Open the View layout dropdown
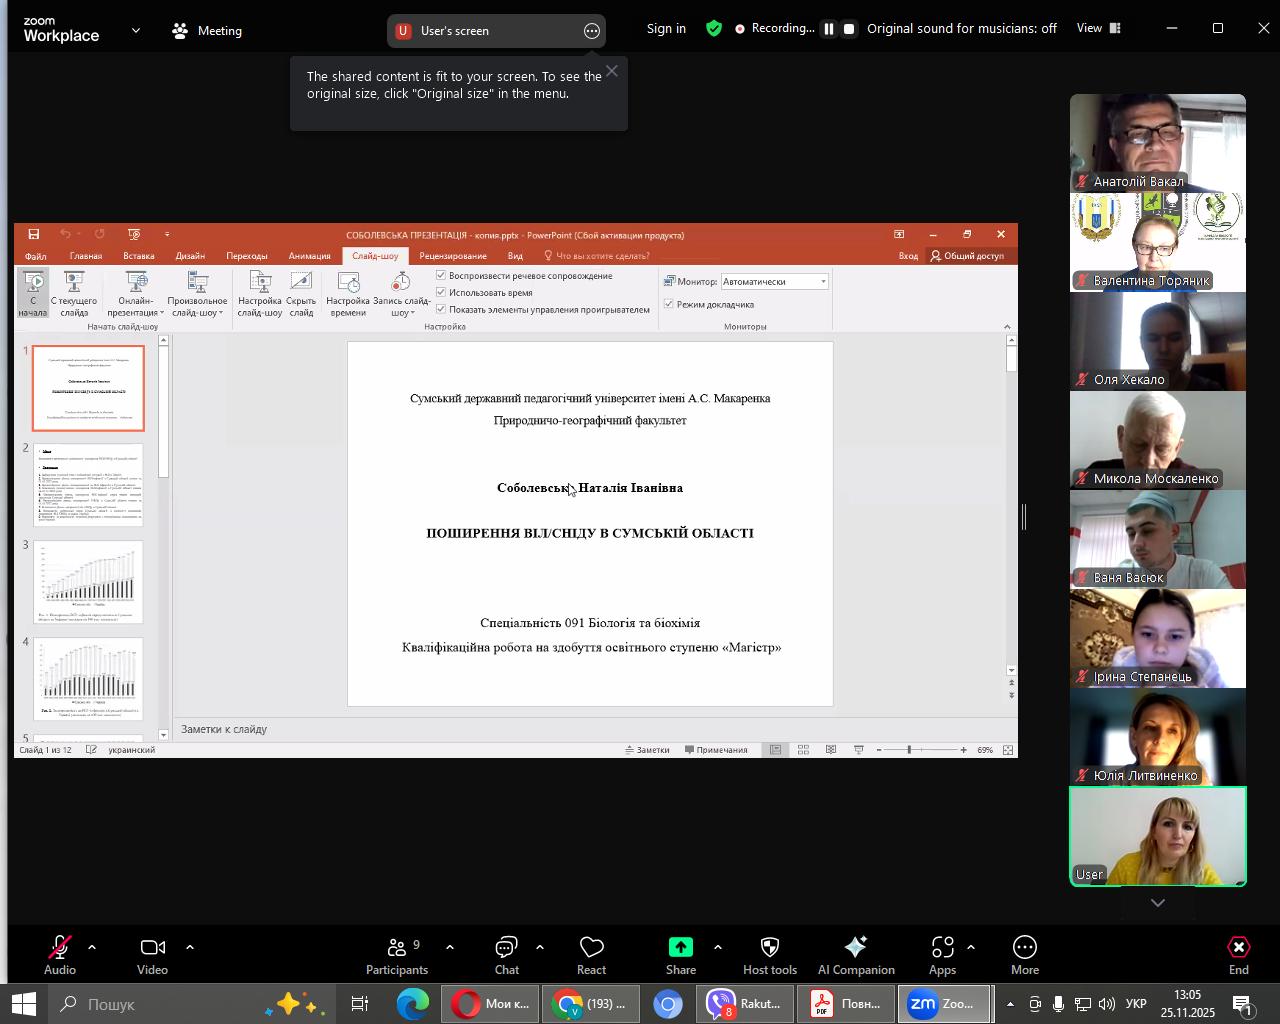 tap(1098, 29)
